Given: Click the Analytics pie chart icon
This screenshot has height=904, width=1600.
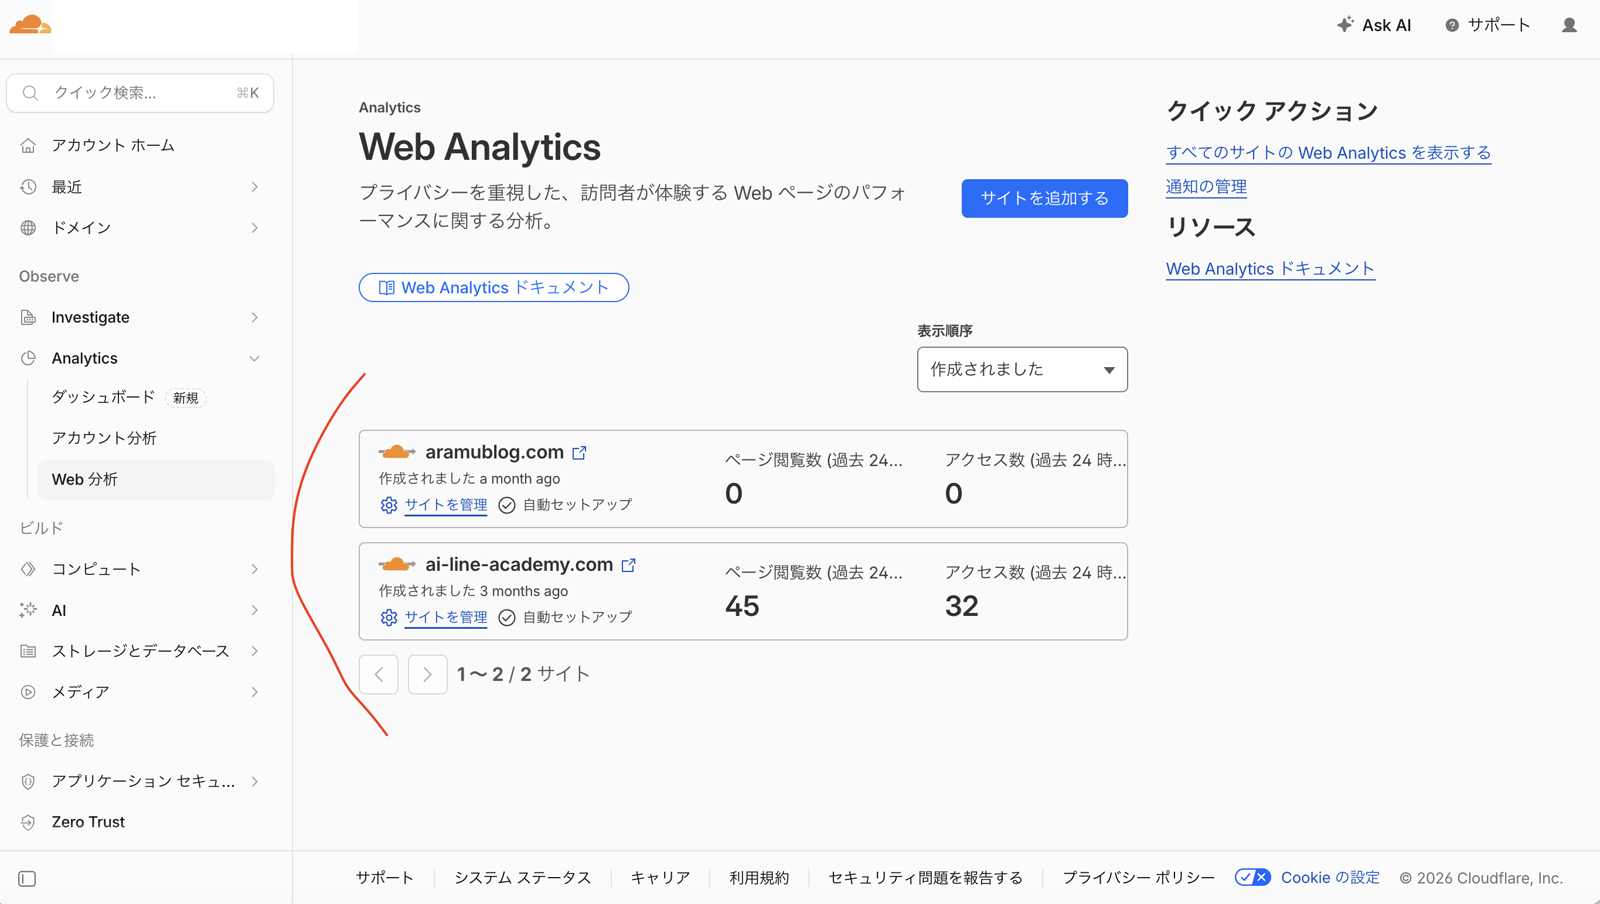Looking at the screenshot, I should [28, 358].
